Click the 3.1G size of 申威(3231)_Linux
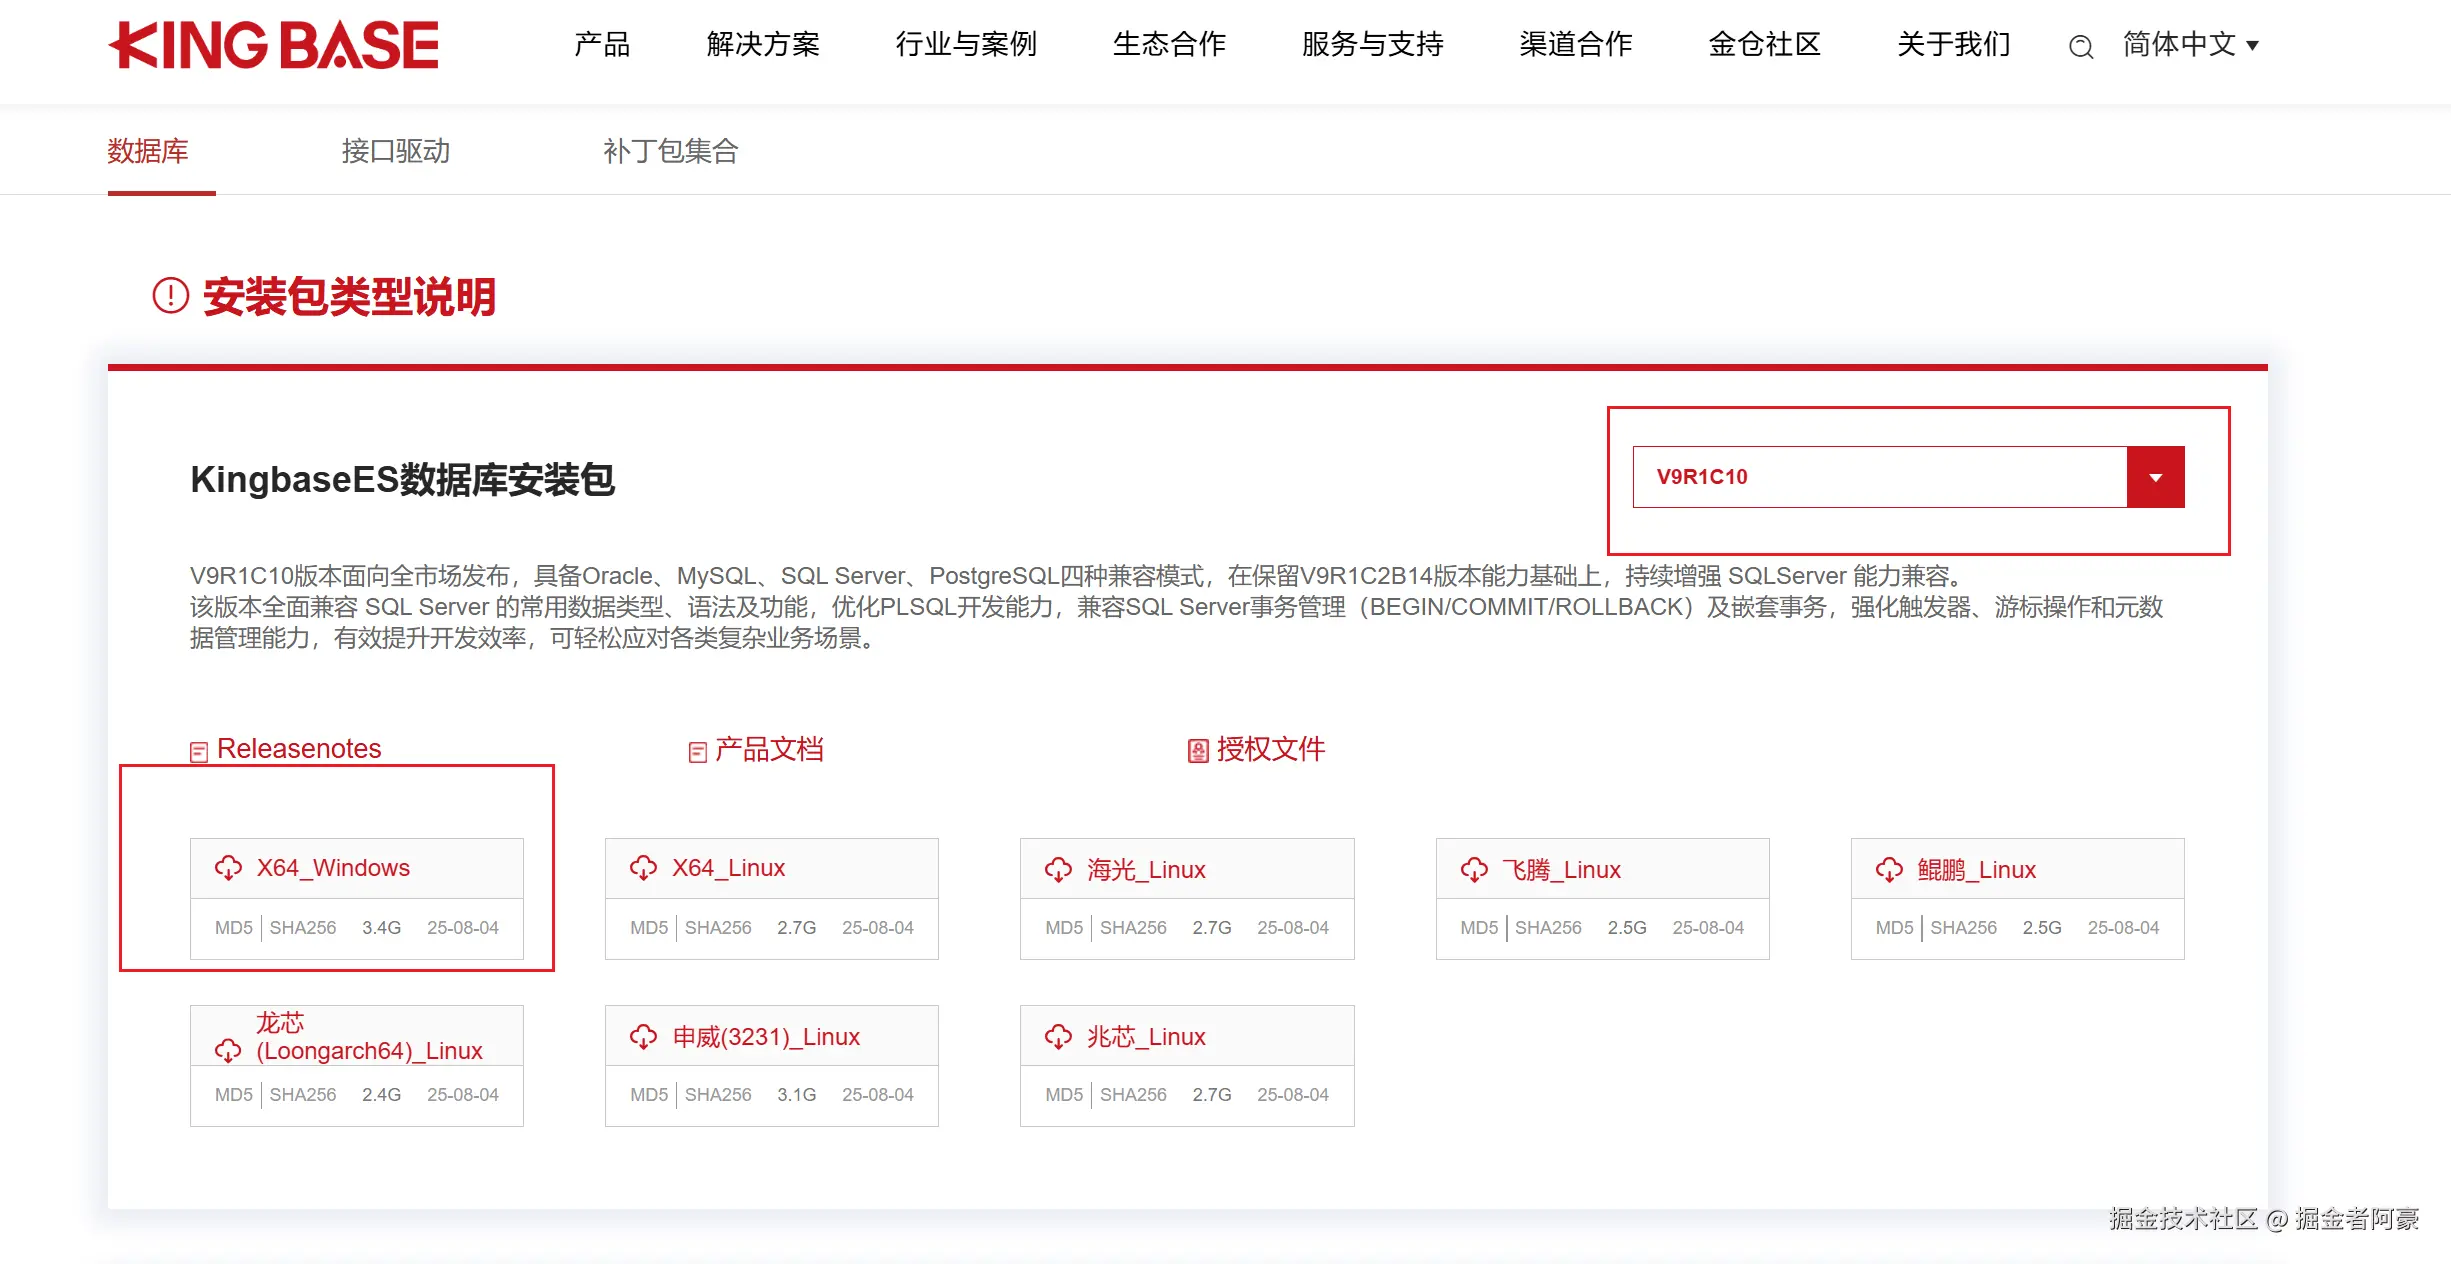Screen dimensions: 2451x1264 (796, 1095)
